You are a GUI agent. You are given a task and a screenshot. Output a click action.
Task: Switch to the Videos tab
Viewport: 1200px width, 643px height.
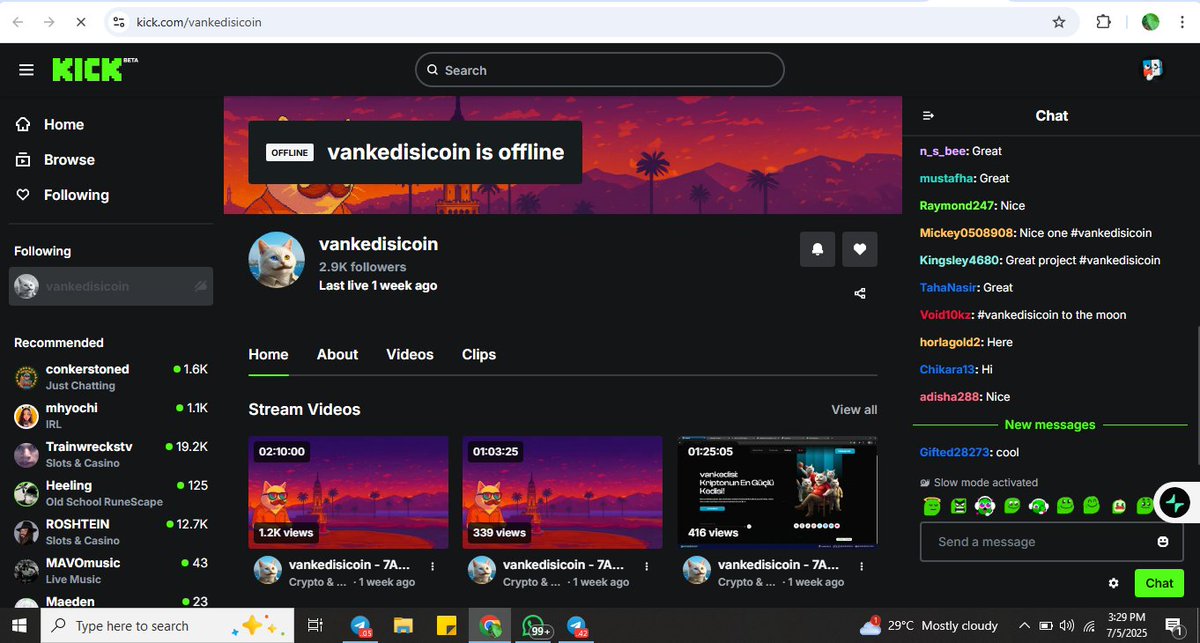pos(410,355)
